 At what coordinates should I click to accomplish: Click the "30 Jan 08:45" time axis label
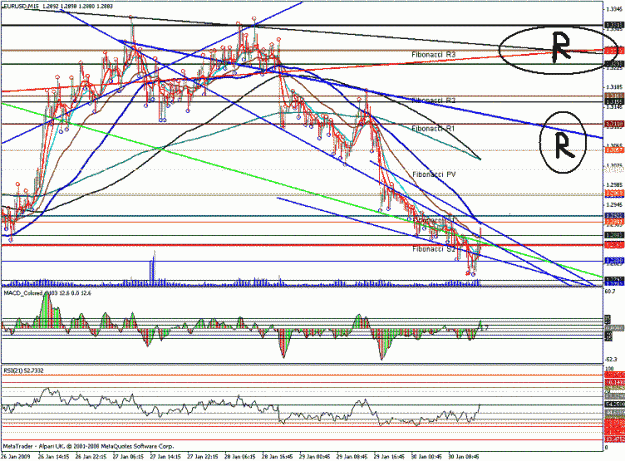(464, 457)
